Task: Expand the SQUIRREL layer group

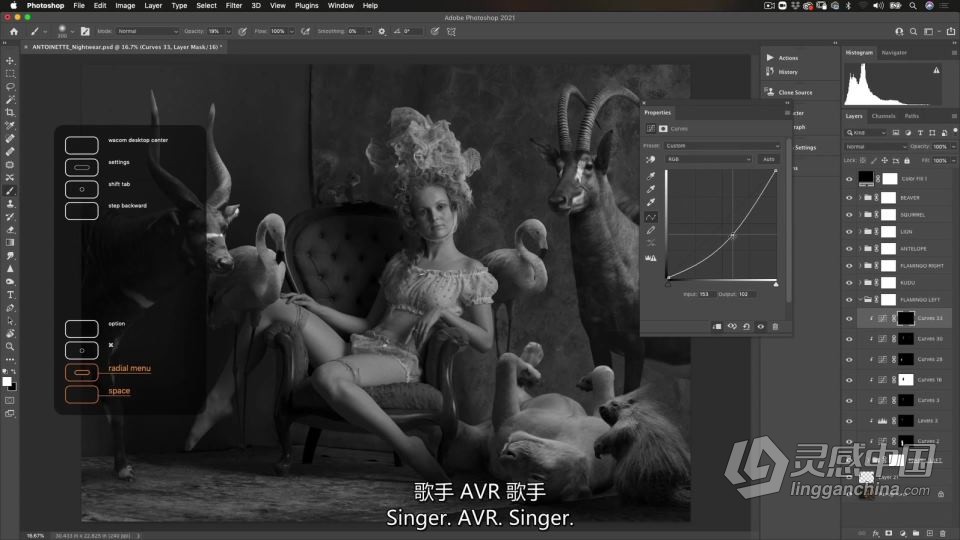Action: click(860, 215)
